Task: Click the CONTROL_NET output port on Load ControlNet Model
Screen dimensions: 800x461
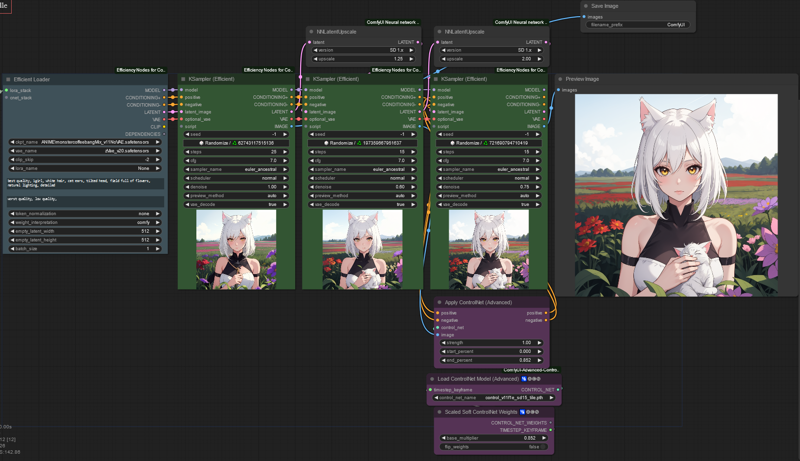Action: click(x=558, y=390)
